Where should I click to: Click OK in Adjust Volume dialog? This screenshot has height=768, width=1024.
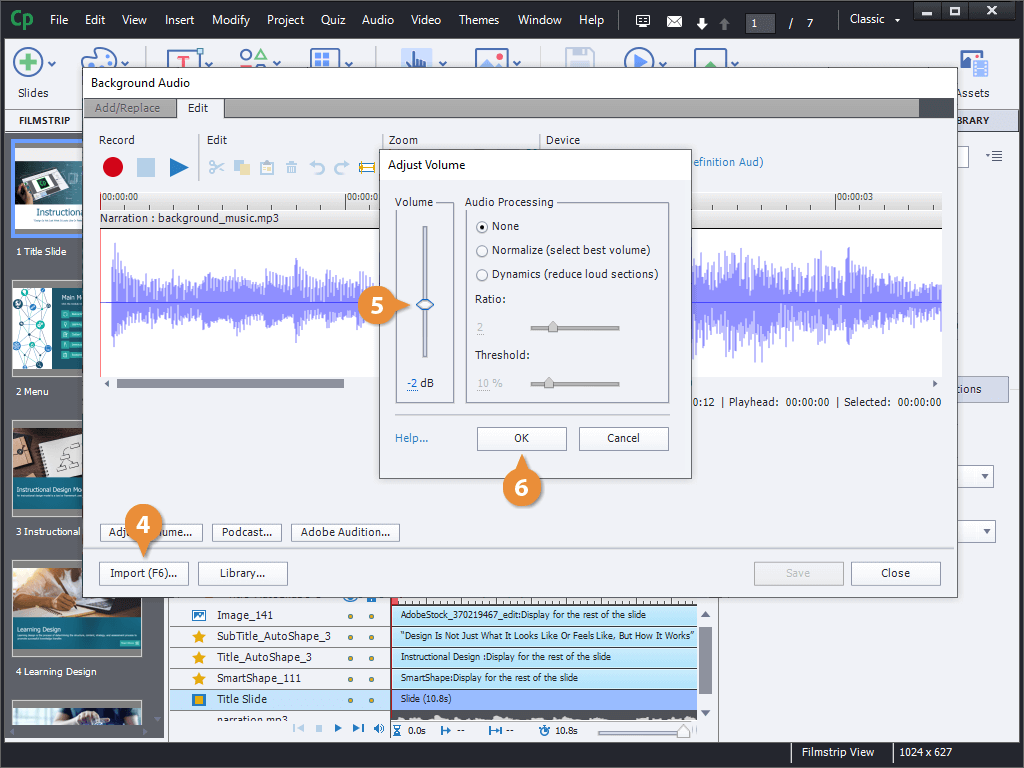pos(521,438)
